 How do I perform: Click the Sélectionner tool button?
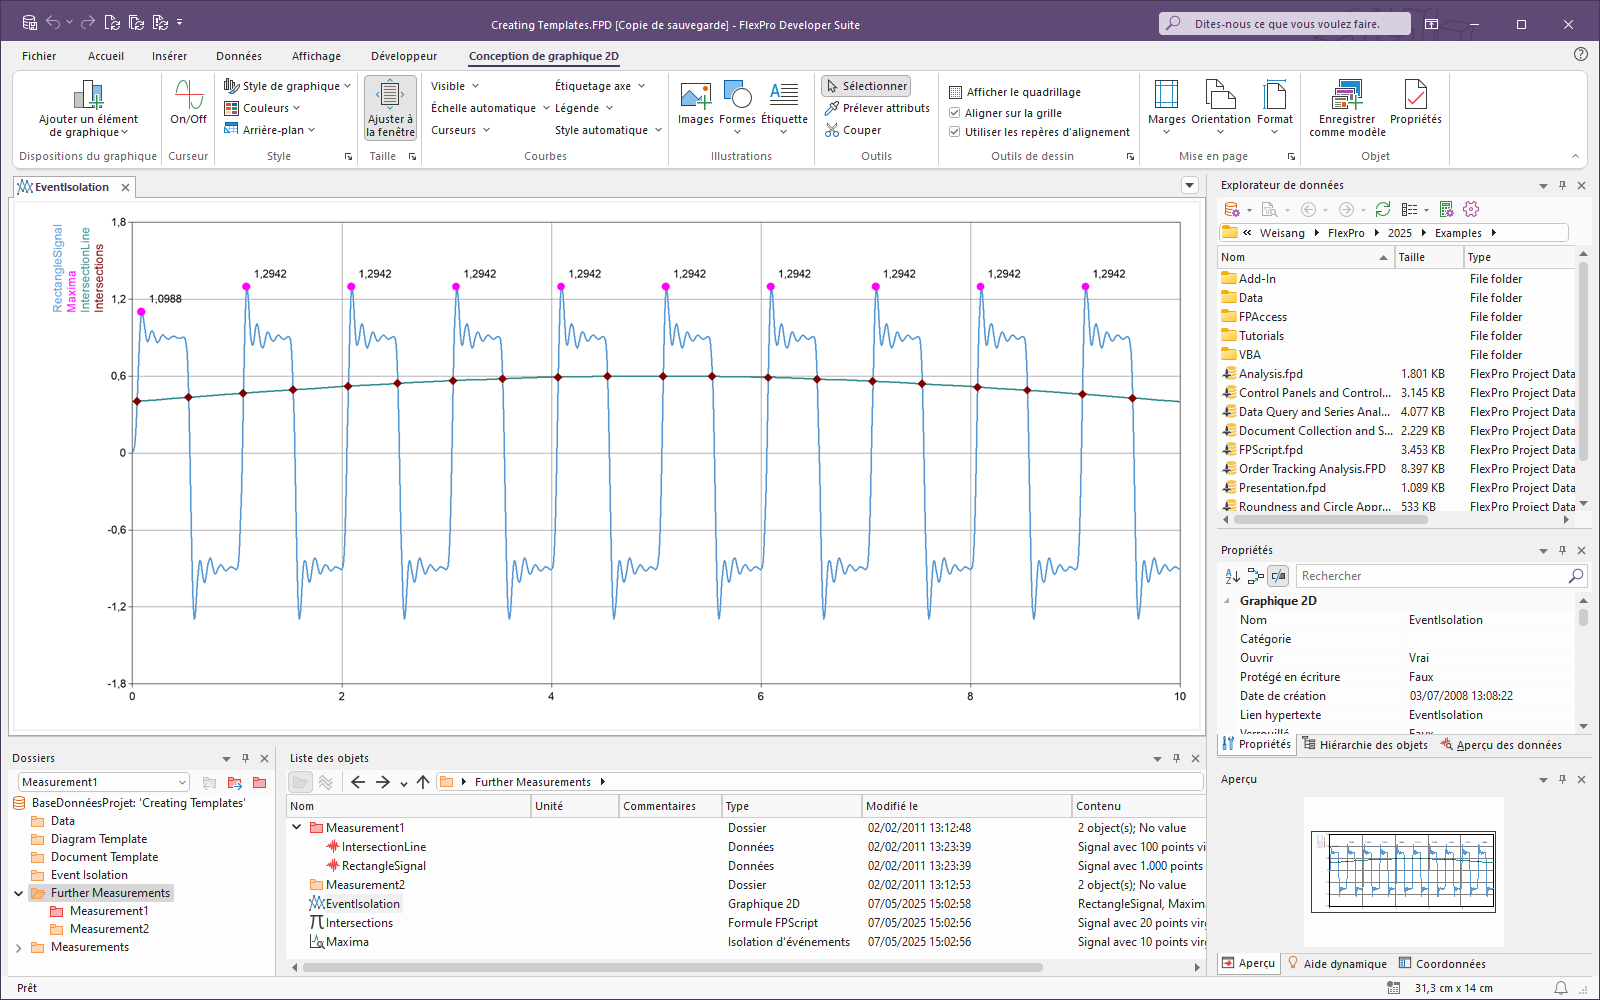coord(866,86)
